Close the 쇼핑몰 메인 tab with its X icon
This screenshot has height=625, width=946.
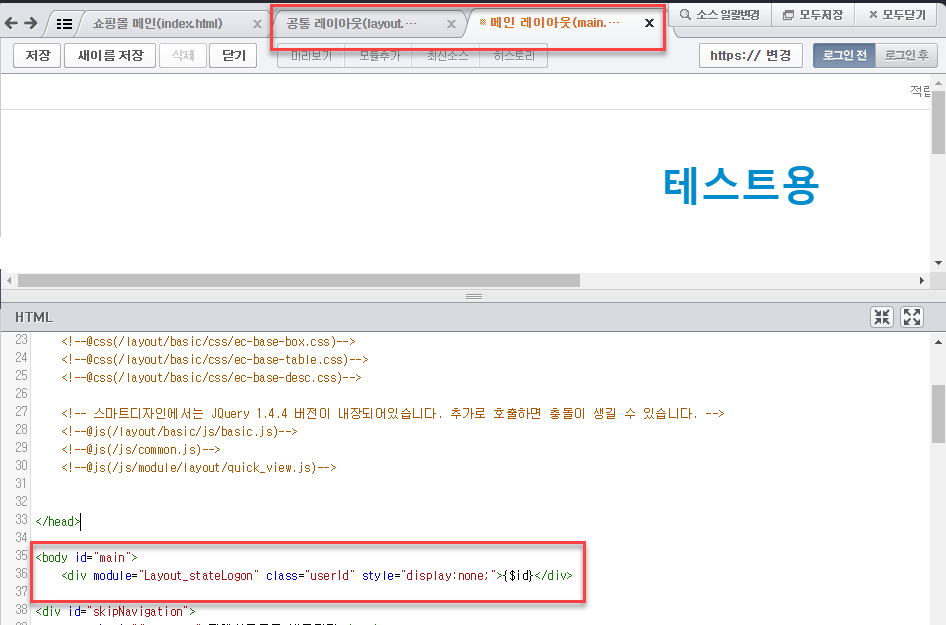[257, 22]
